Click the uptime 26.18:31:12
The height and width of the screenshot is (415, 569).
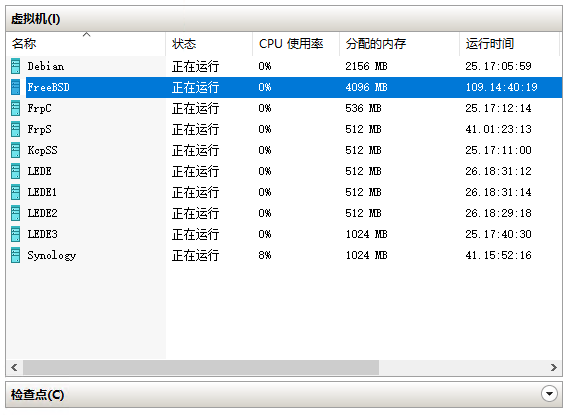499,171
